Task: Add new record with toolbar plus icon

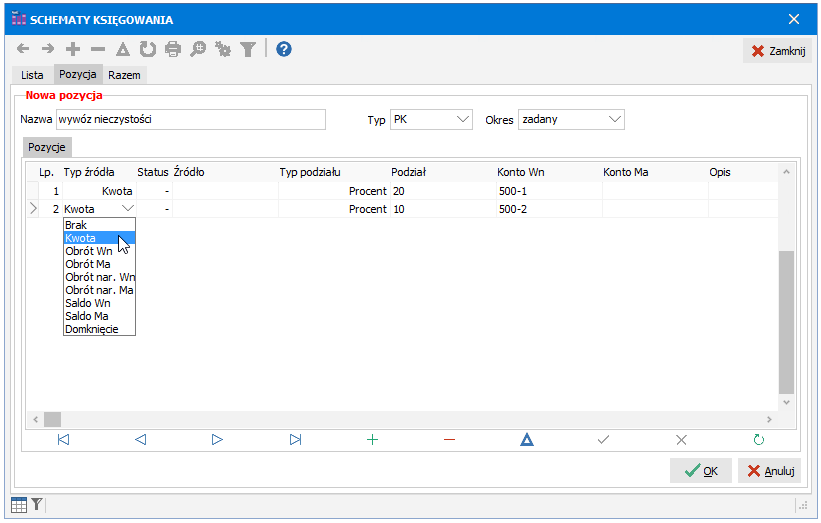Action: (x=73, y=49)
